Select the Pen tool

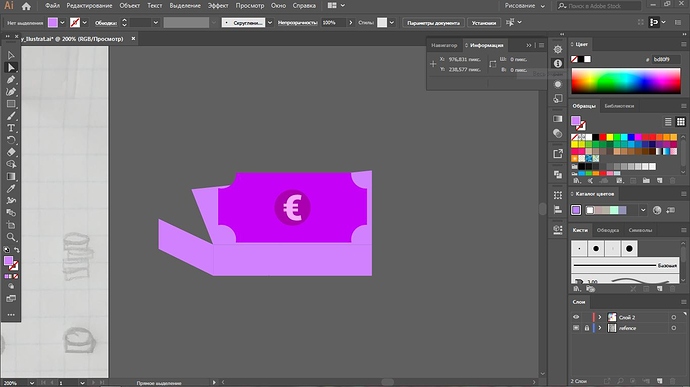point(11,80)
